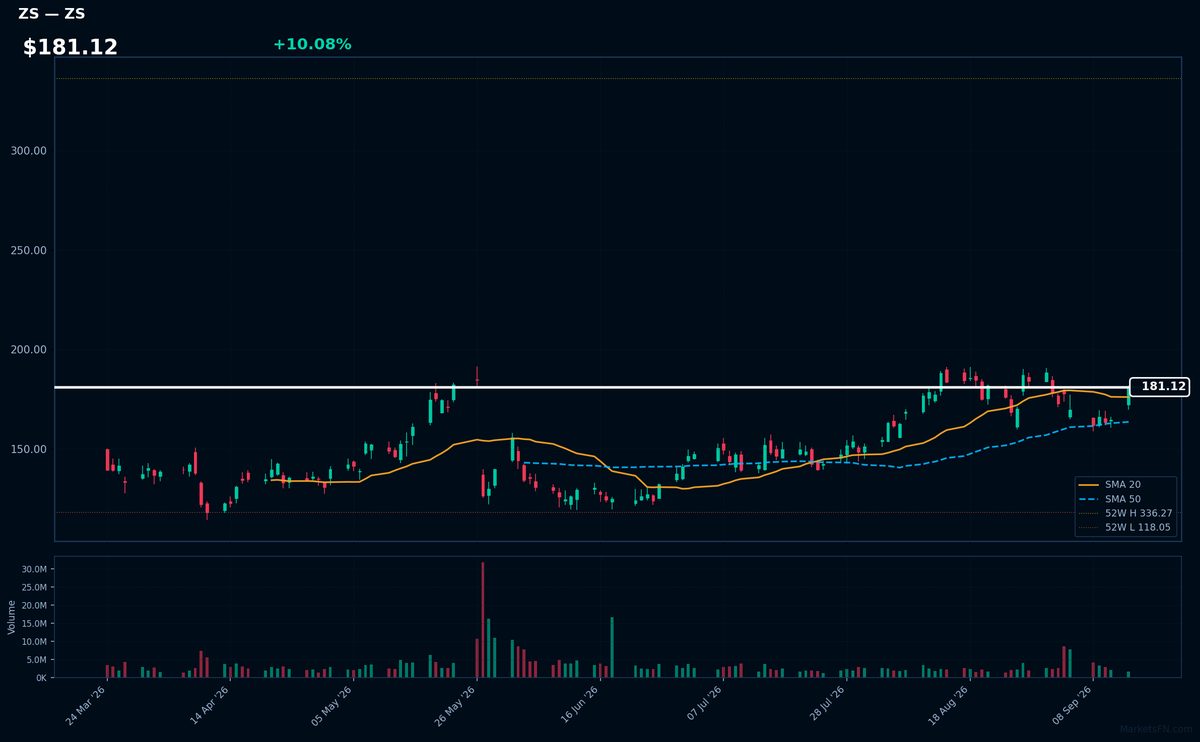
Task: Select SMA 50 legend entry
Action: 1123,498
